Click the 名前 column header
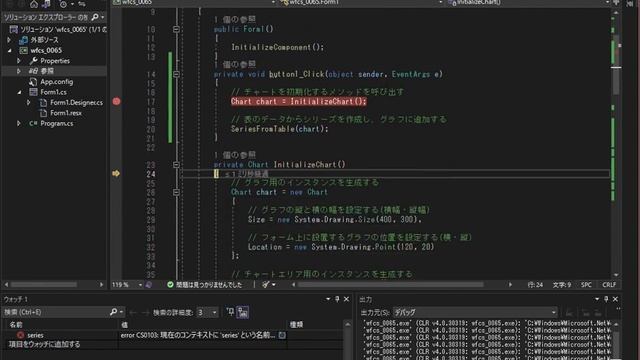640x360 pixels. pyautogui.click(x=16, y=325)
